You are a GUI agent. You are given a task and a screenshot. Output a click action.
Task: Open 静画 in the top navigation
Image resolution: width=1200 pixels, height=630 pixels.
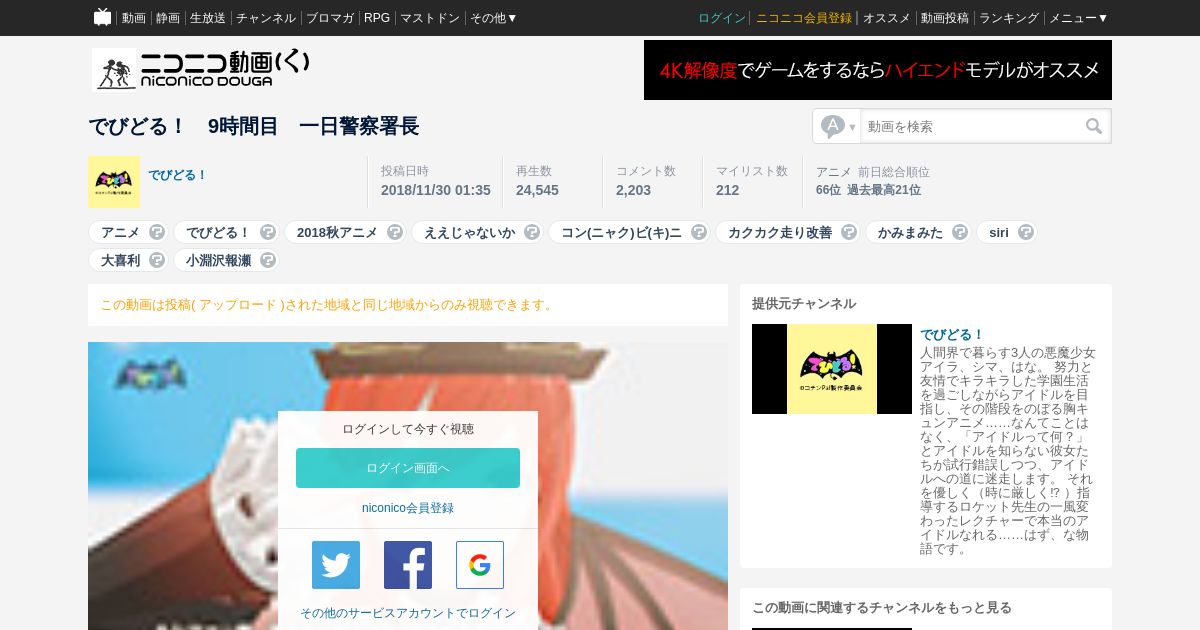[x=168, y=18]
